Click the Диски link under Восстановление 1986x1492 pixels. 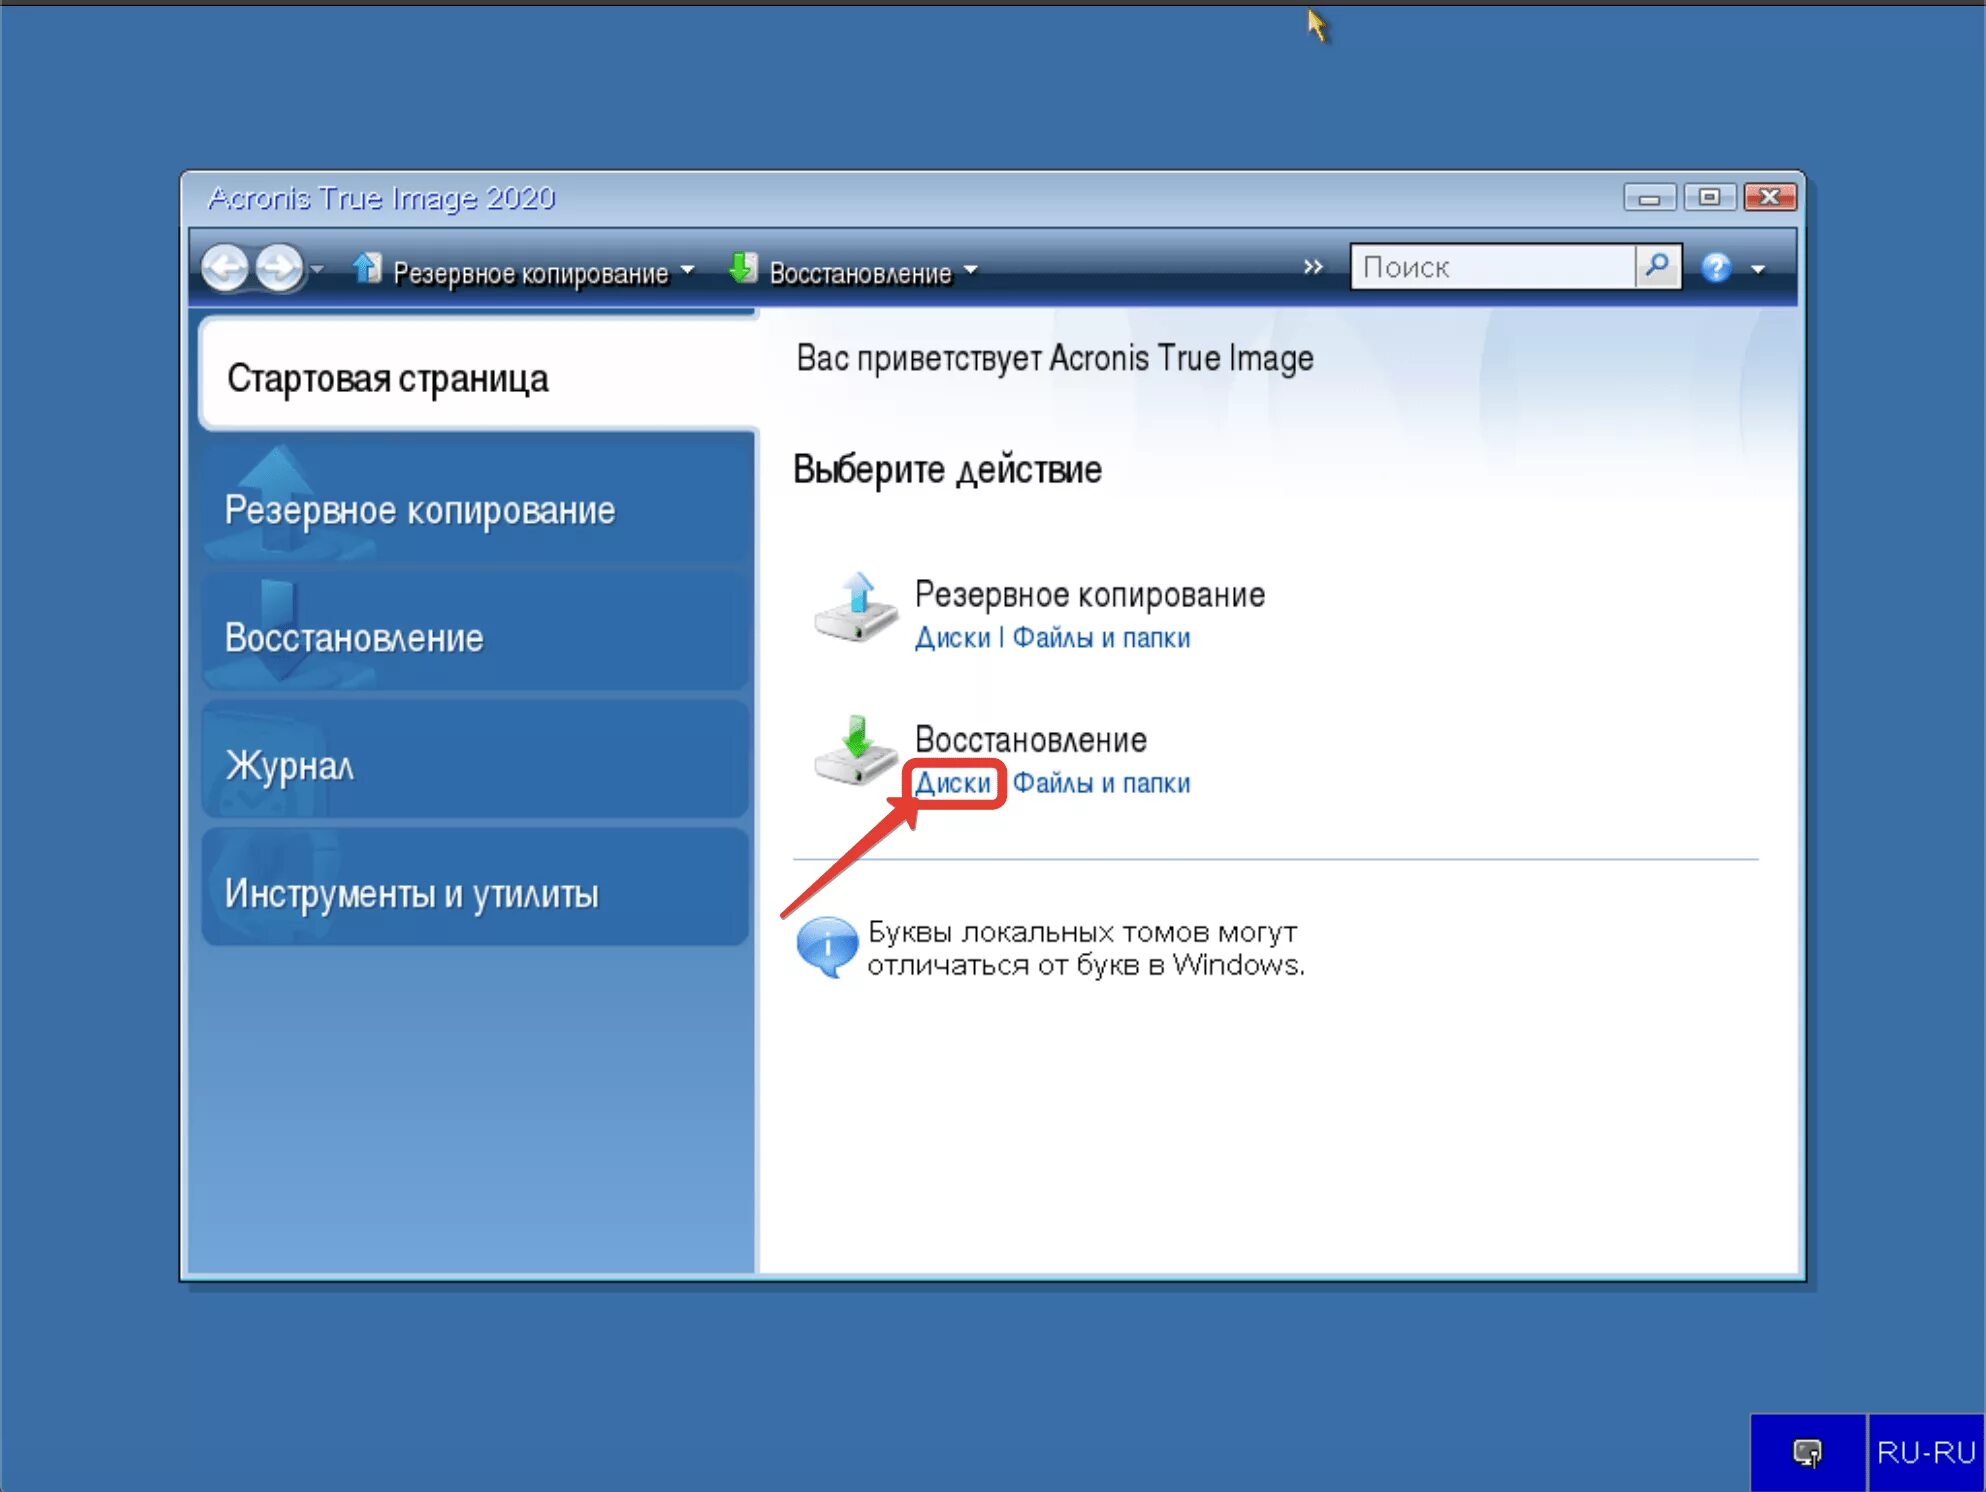pos(953,783)
